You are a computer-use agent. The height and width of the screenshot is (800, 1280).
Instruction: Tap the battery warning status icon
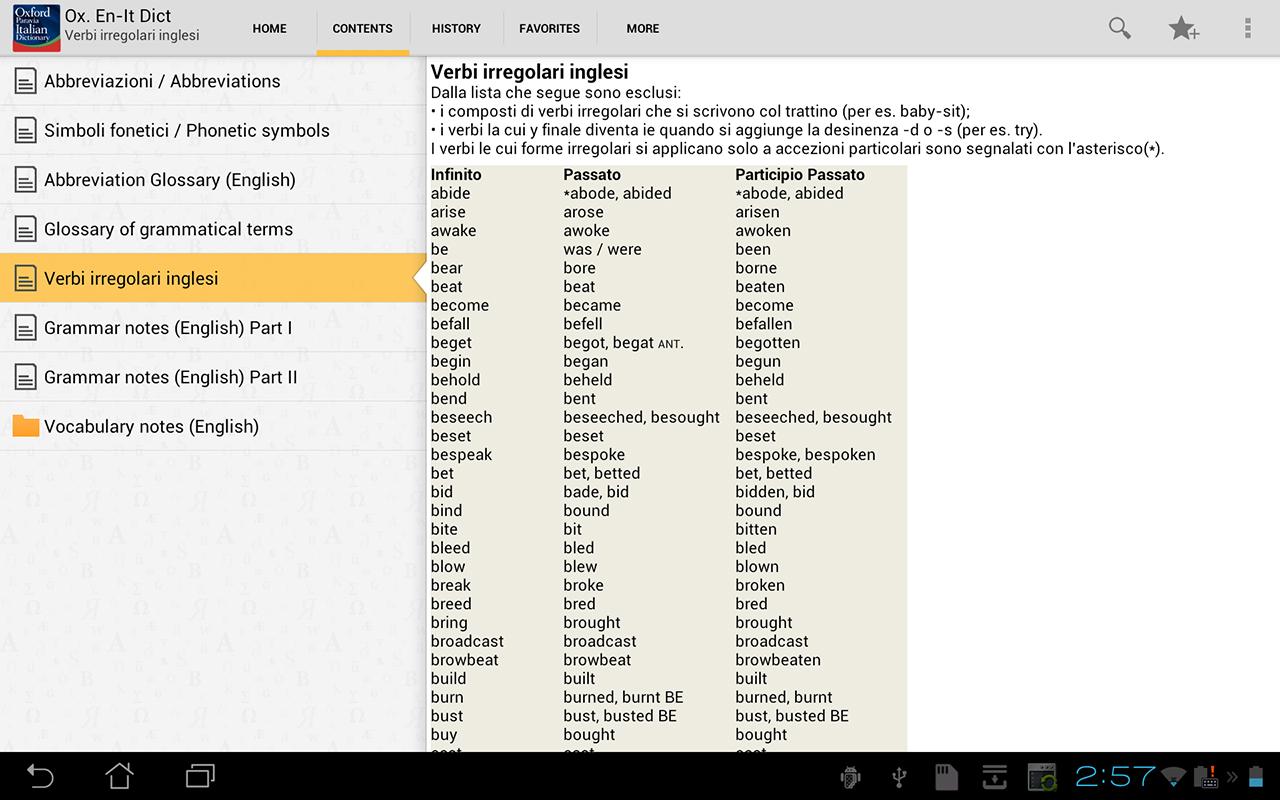(1207, 776)
